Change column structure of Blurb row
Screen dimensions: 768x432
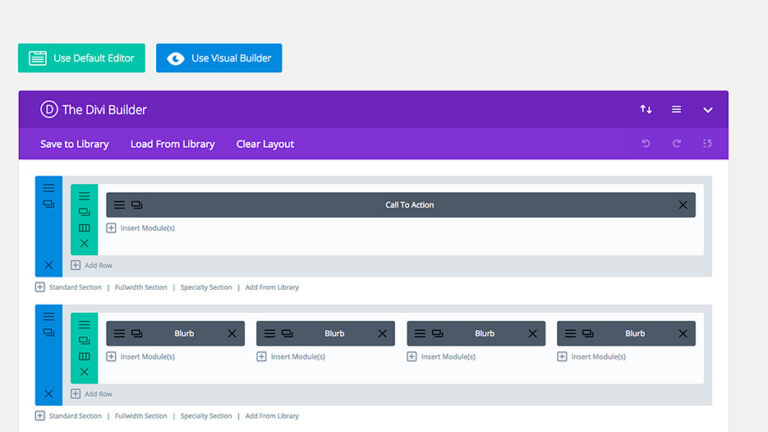click(84, 356)
